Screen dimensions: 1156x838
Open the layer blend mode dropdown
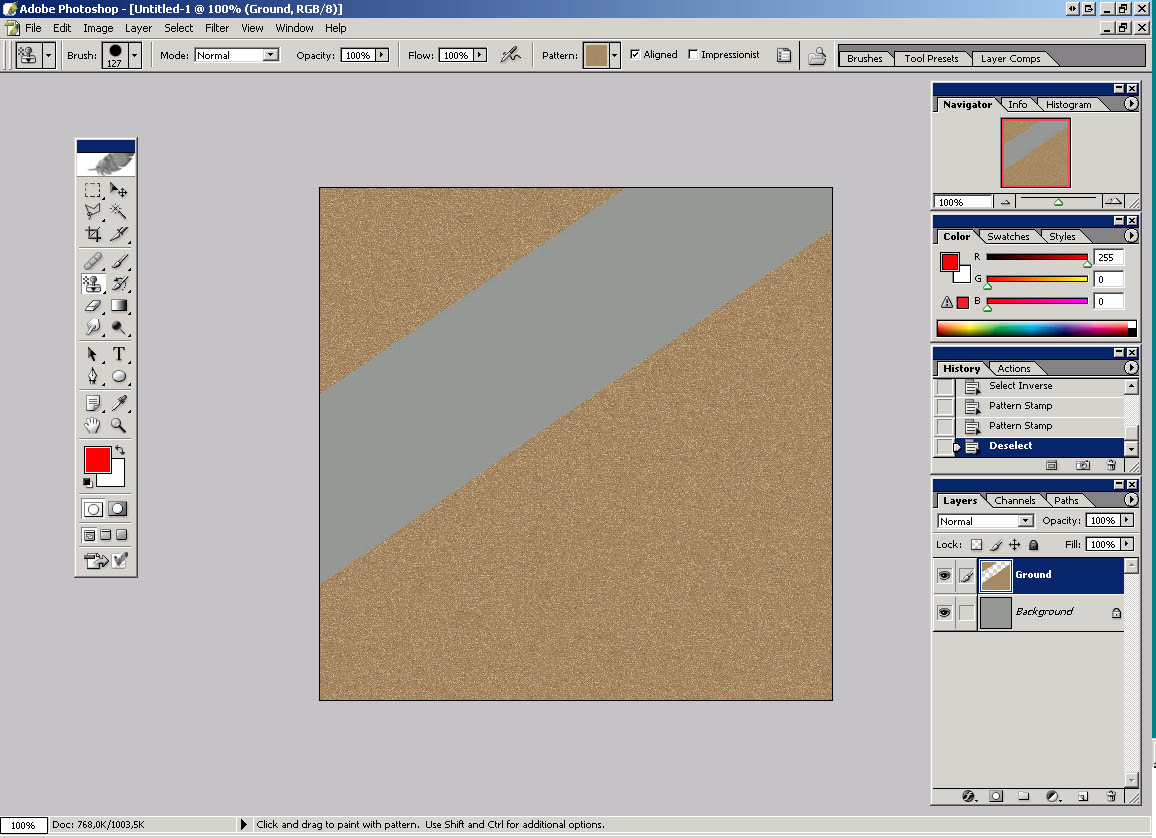[1025, 521]
